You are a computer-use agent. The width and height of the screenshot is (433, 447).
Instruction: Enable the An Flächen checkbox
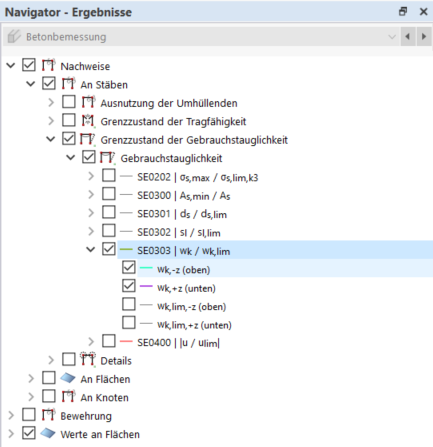(49, 378)
